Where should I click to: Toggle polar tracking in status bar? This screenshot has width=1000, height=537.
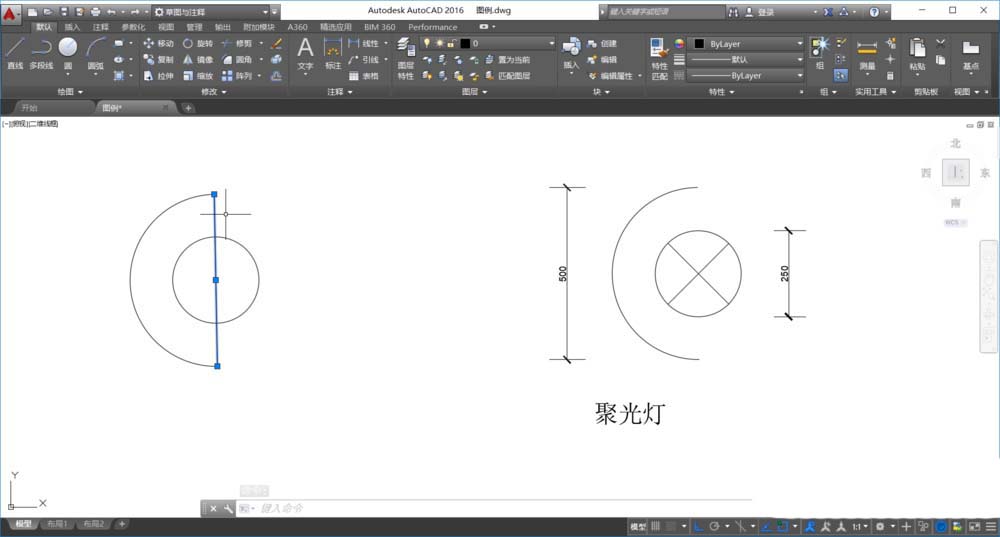(x=714, y=526)
